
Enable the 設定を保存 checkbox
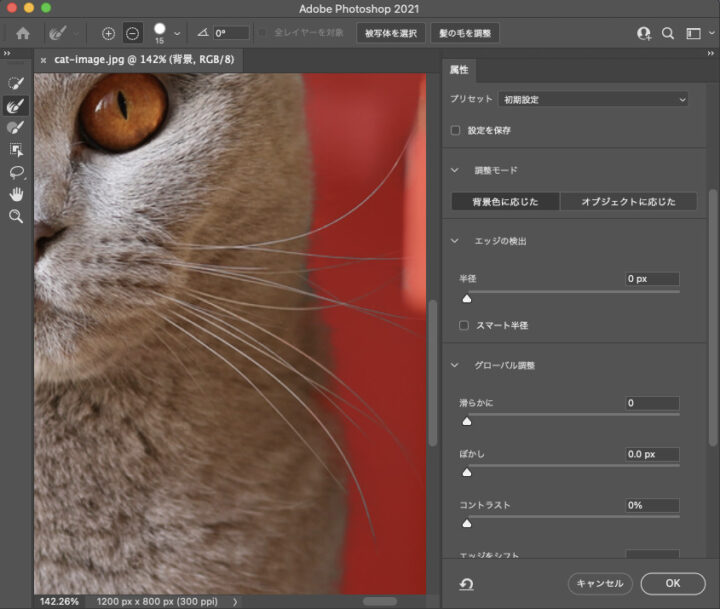[455, 130]
